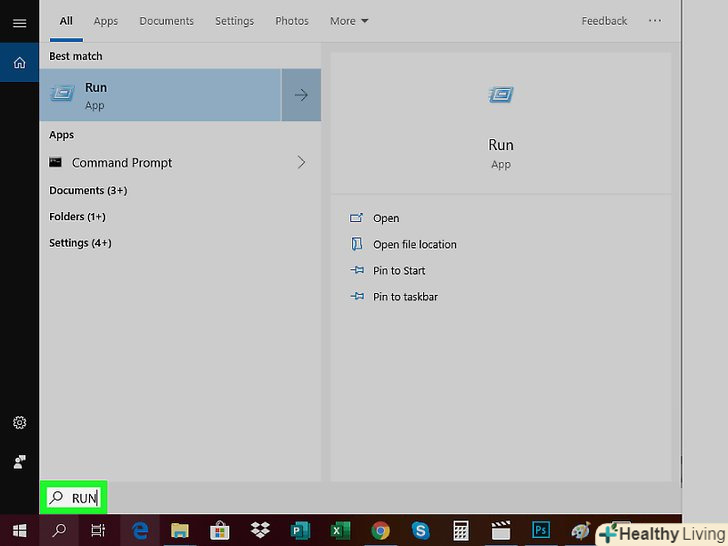Click the Feedback link

click(x=604, y=21)
